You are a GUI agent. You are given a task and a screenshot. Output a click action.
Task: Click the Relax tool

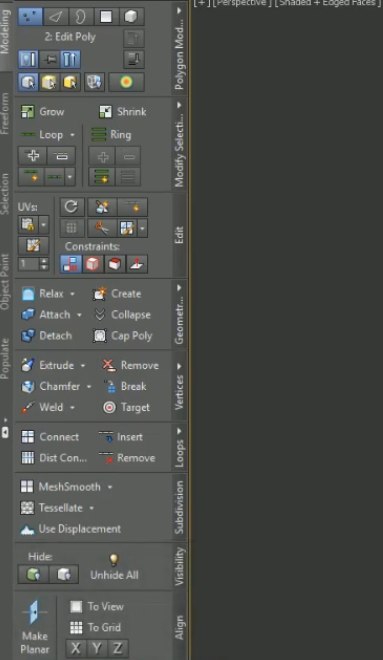point(43,293)
